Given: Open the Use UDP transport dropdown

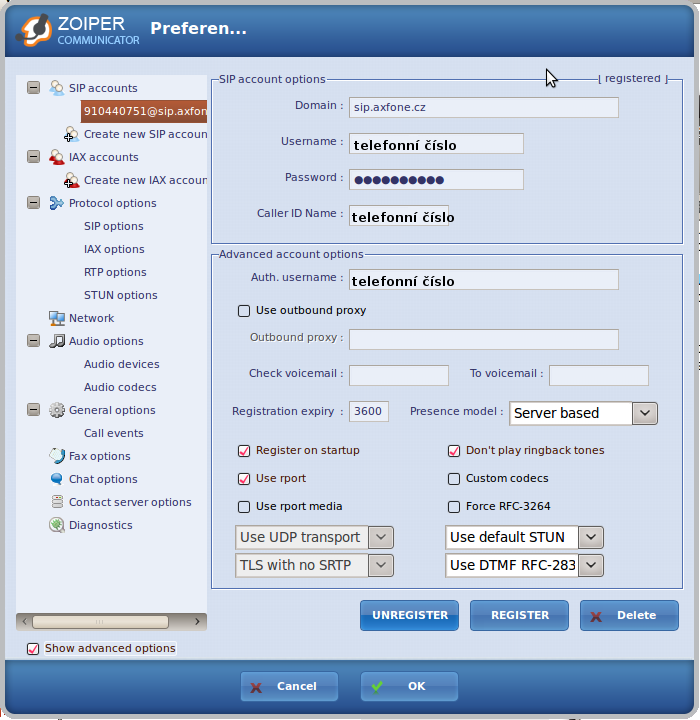Looking at the screenshot, I should pyautogui.click(x=381, y=537).
